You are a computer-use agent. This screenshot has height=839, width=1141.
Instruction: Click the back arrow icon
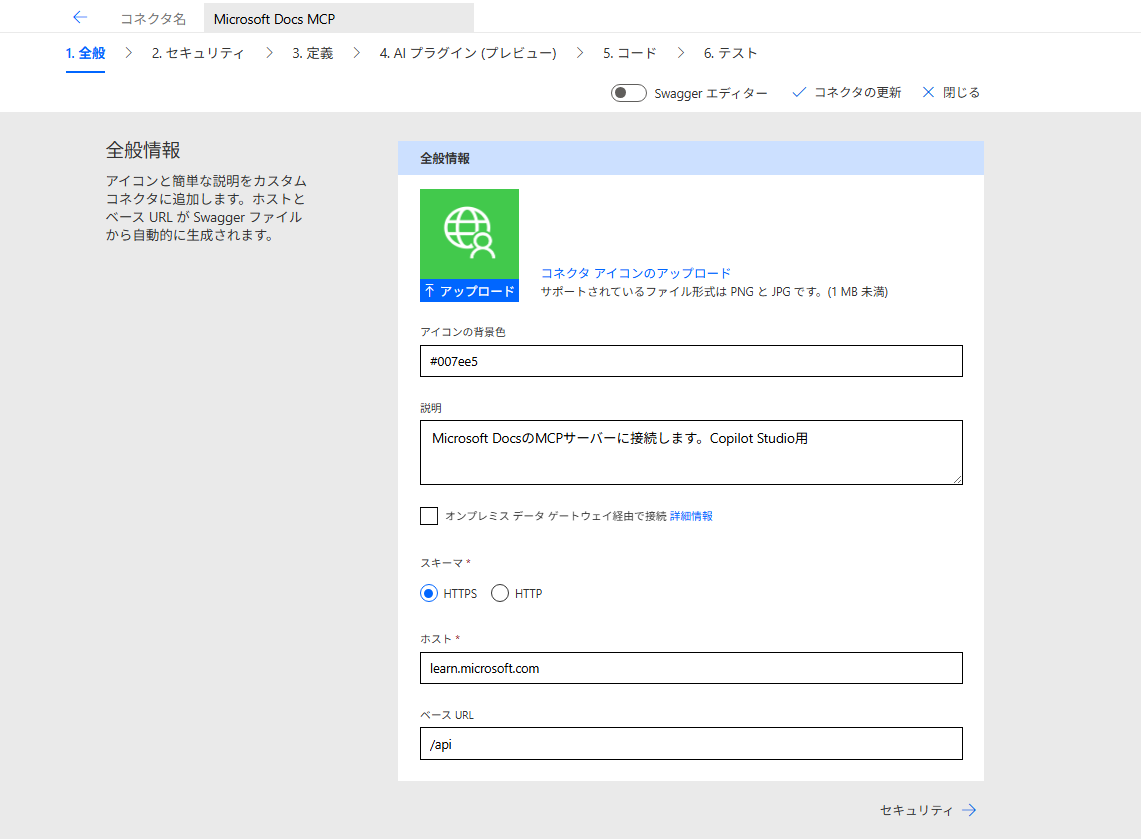click(x=80, y=17)
